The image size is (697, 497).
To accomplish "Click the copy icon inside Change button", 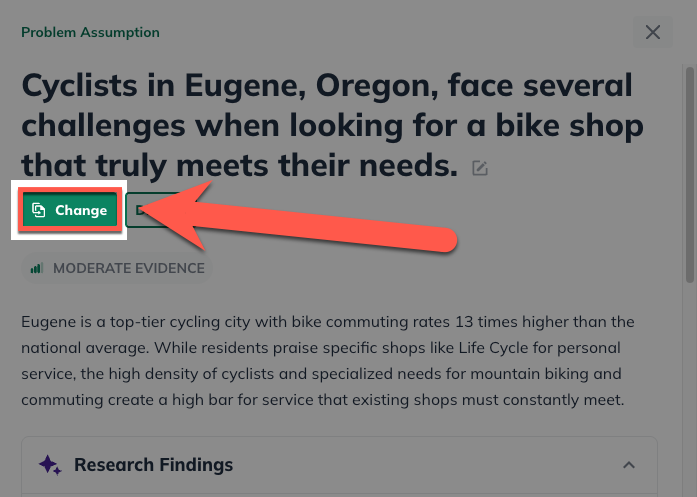I will [x=39, y=210].
